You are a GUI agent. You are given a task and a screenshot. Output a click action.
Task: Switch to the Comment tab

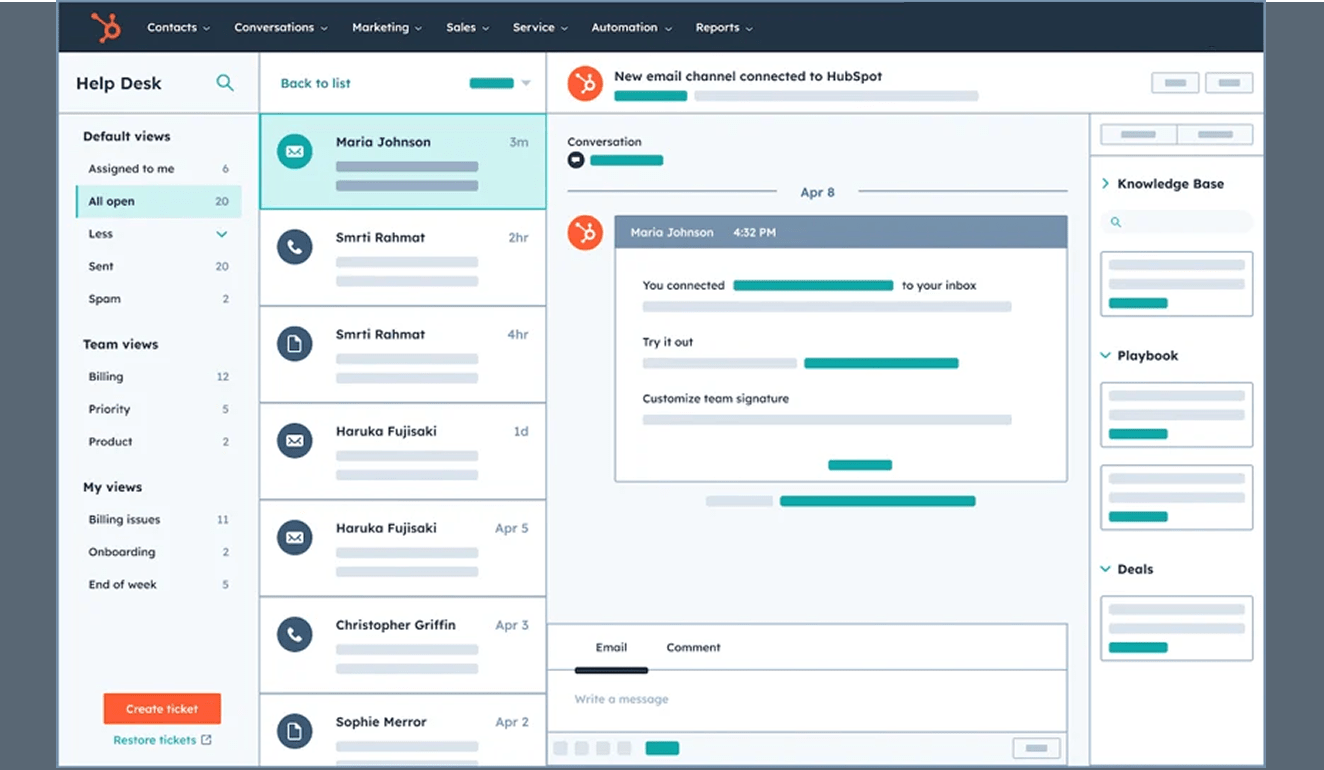click(x=693, y=647)
